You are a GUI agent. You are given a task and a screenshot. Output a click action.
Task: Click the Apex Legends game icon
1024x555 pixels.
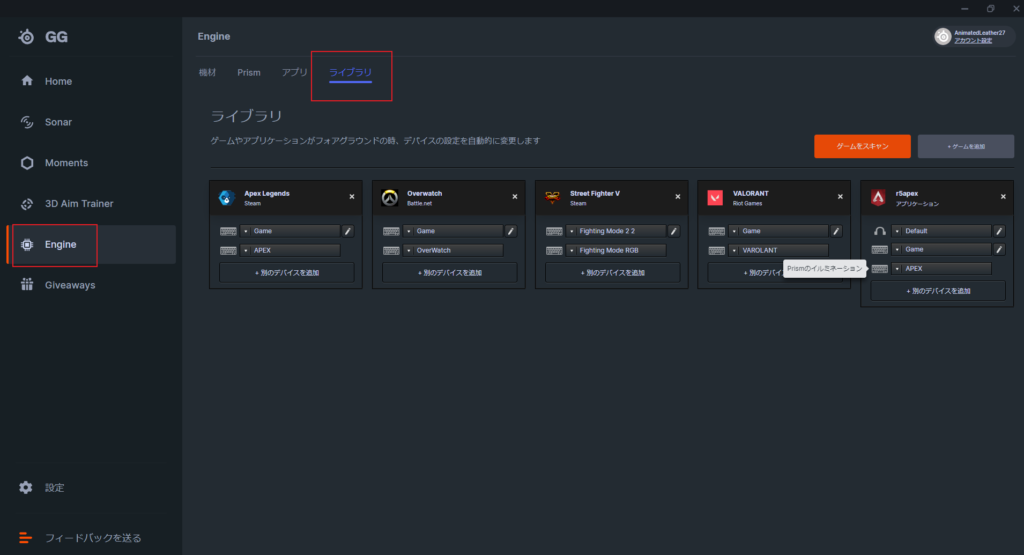(227, 197)
